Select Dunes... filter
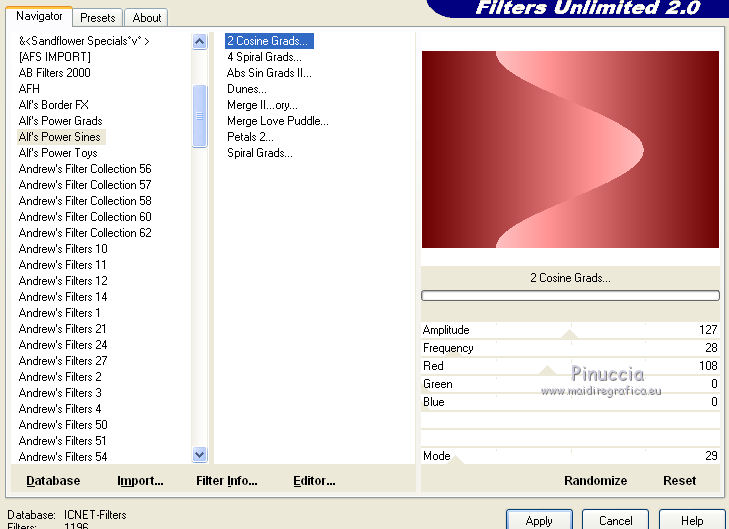This screenshot has height=529, width=729. [247, 89]
